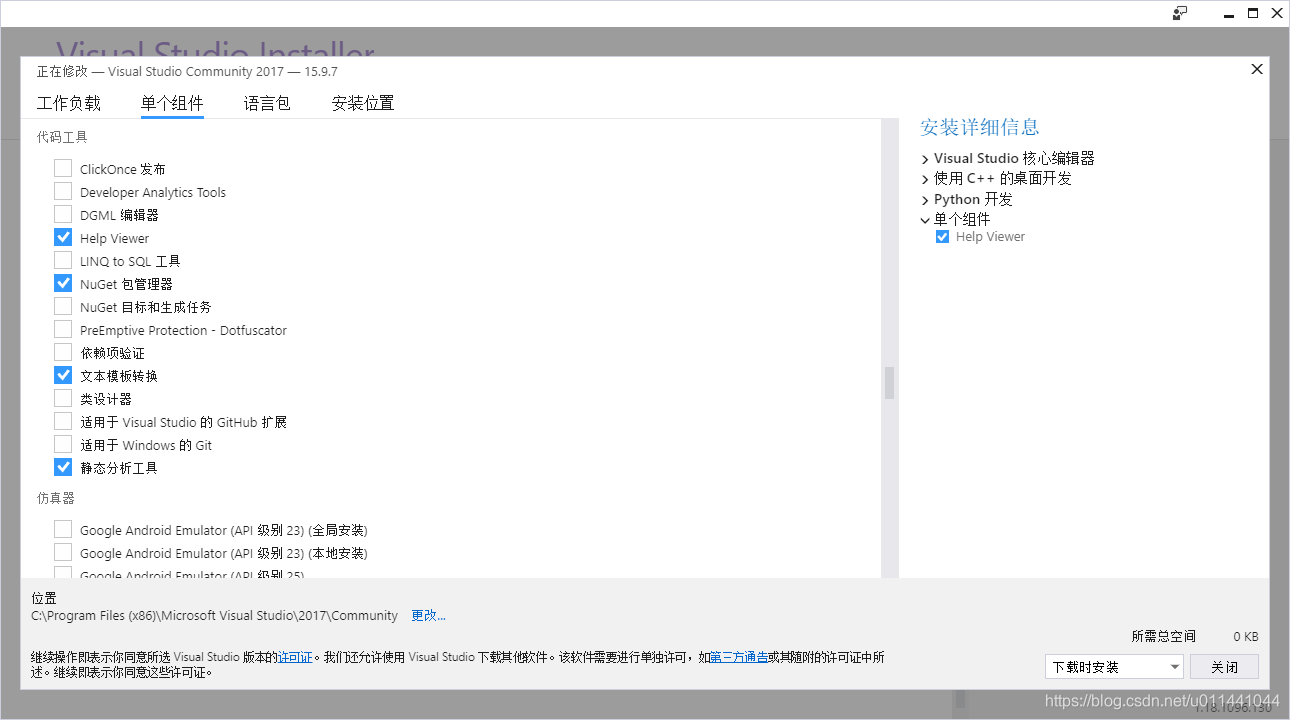This screenshot has width=1290, height=720.
Task: Tick the 依赖项验证 checkbox
Action: [x=63, y=352]
